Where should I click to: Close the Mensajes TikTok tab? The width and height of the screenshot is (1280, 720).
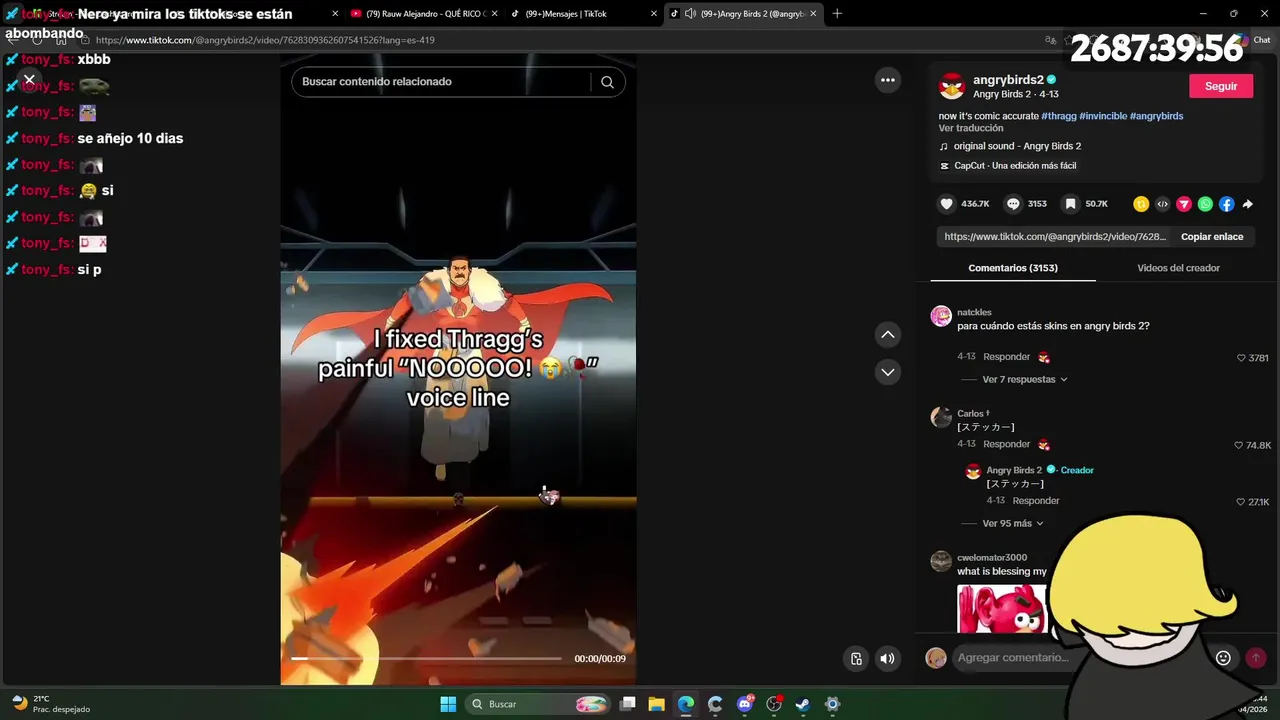[654, 14]
